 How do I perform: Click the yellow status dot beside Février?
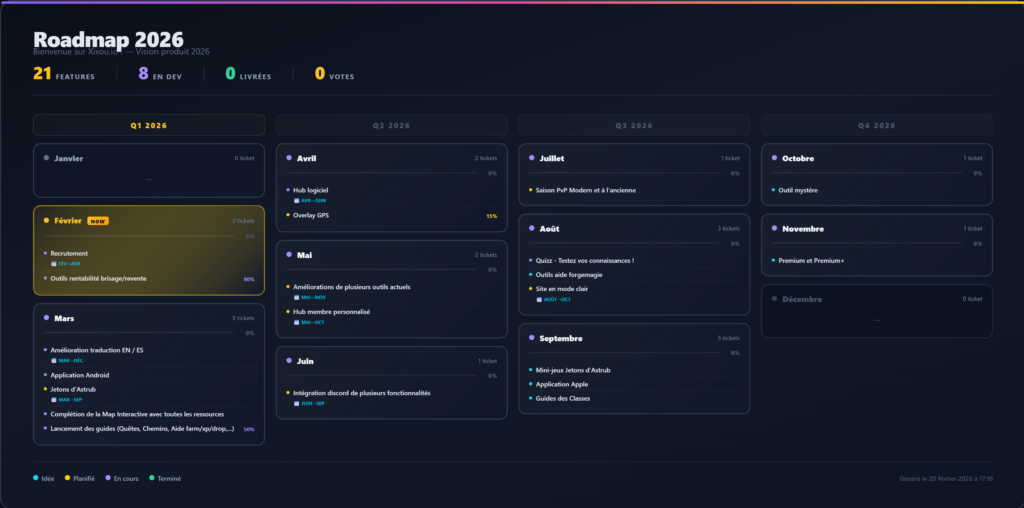pos(46,220)
